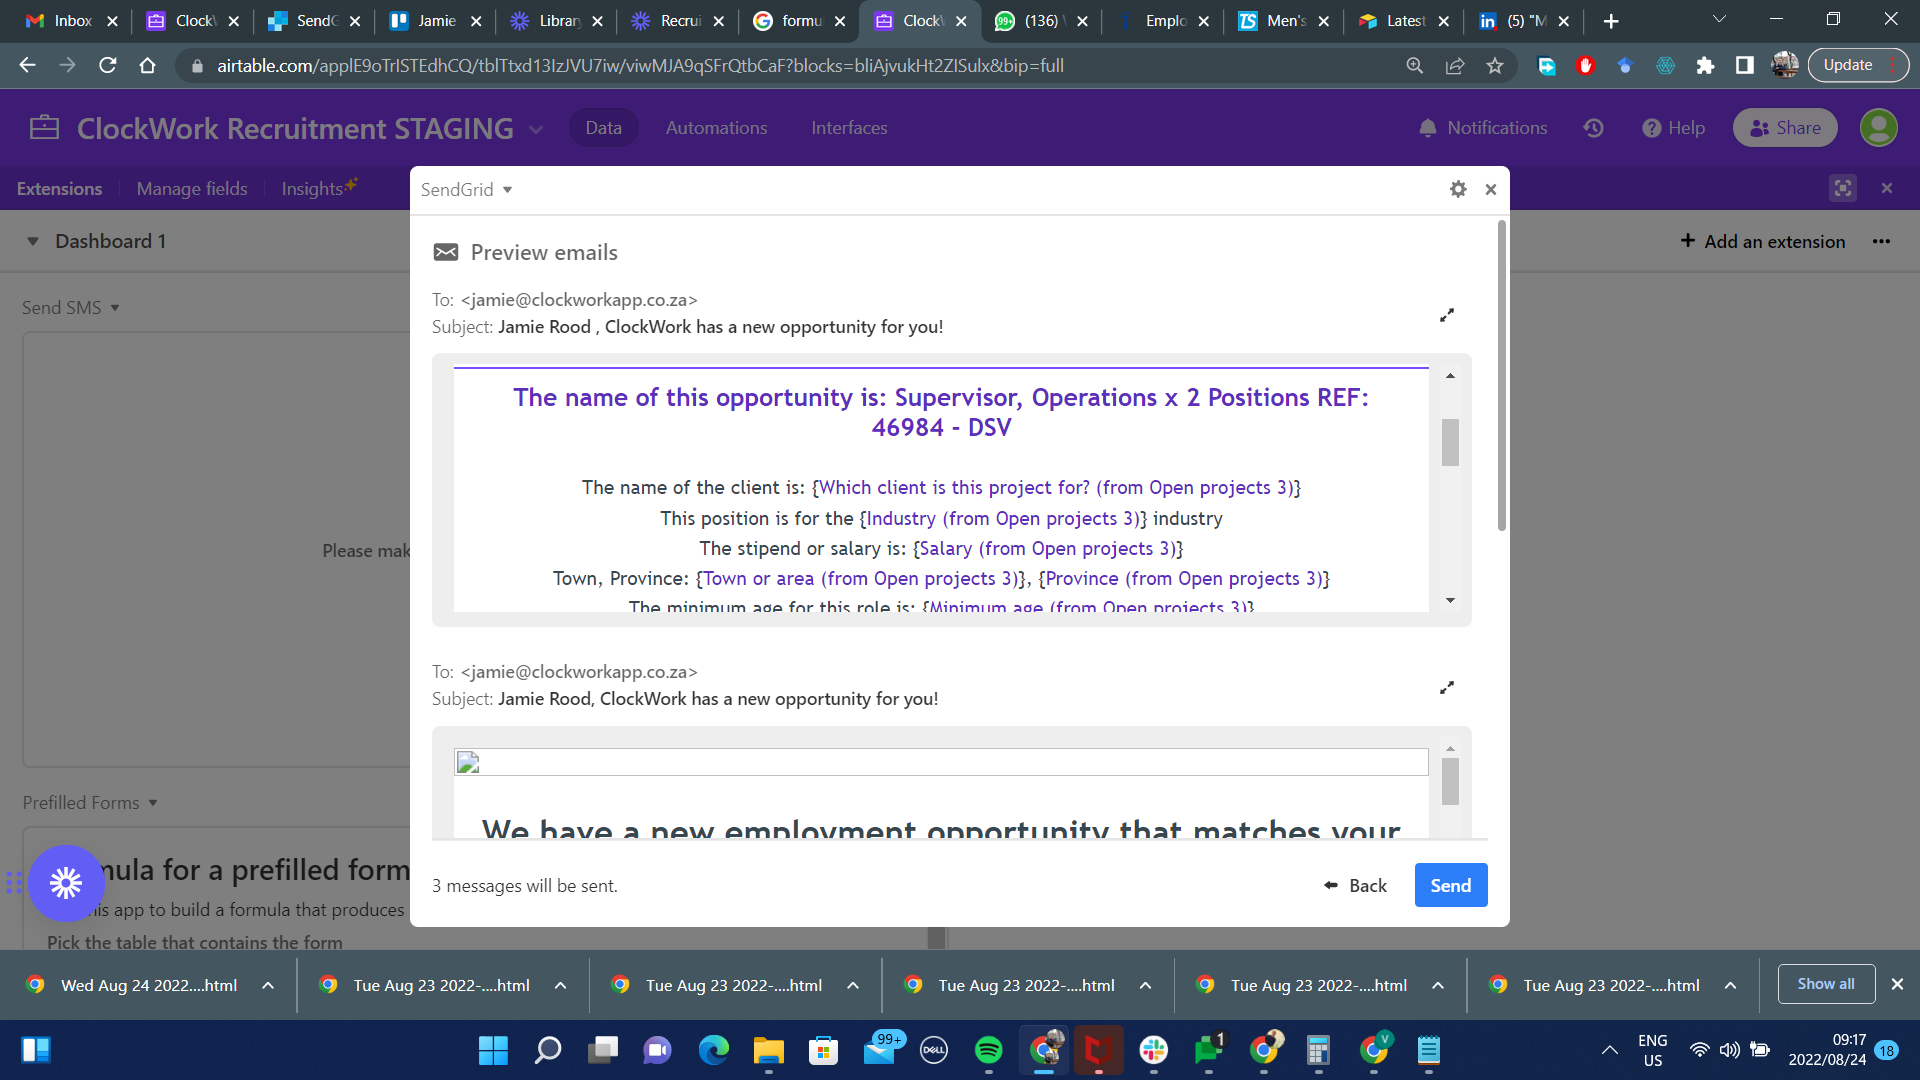The width and height of the screenshot is (1920, 1080).
Task: Open Insights
Action: pyautogui.click(x=319, y=188)
